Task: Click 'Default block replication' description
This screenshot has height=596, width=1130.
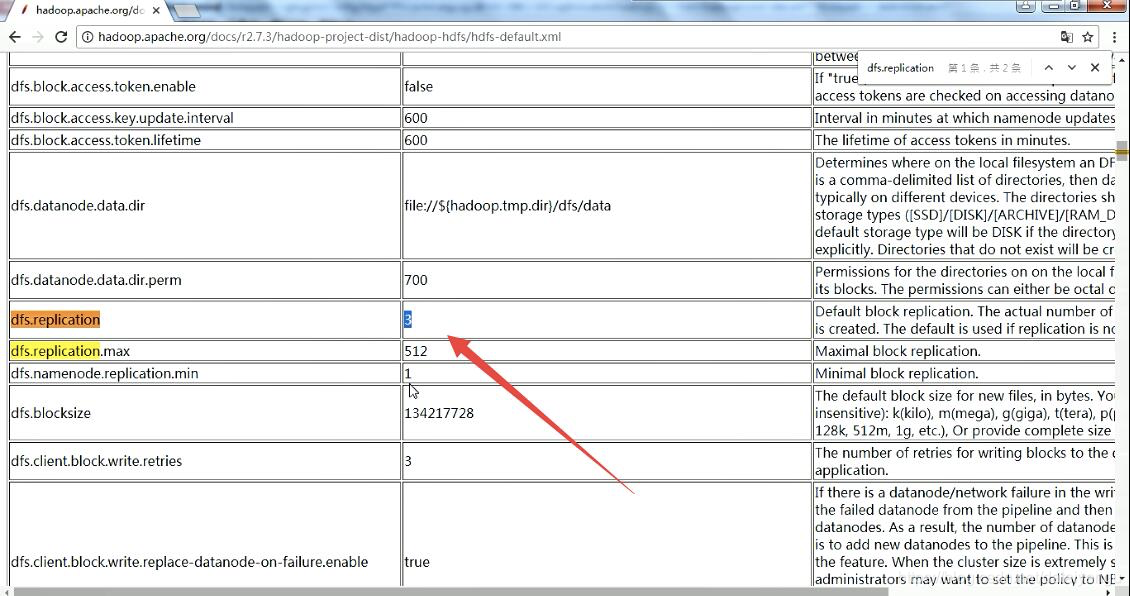Action: (x=964, y=320)
